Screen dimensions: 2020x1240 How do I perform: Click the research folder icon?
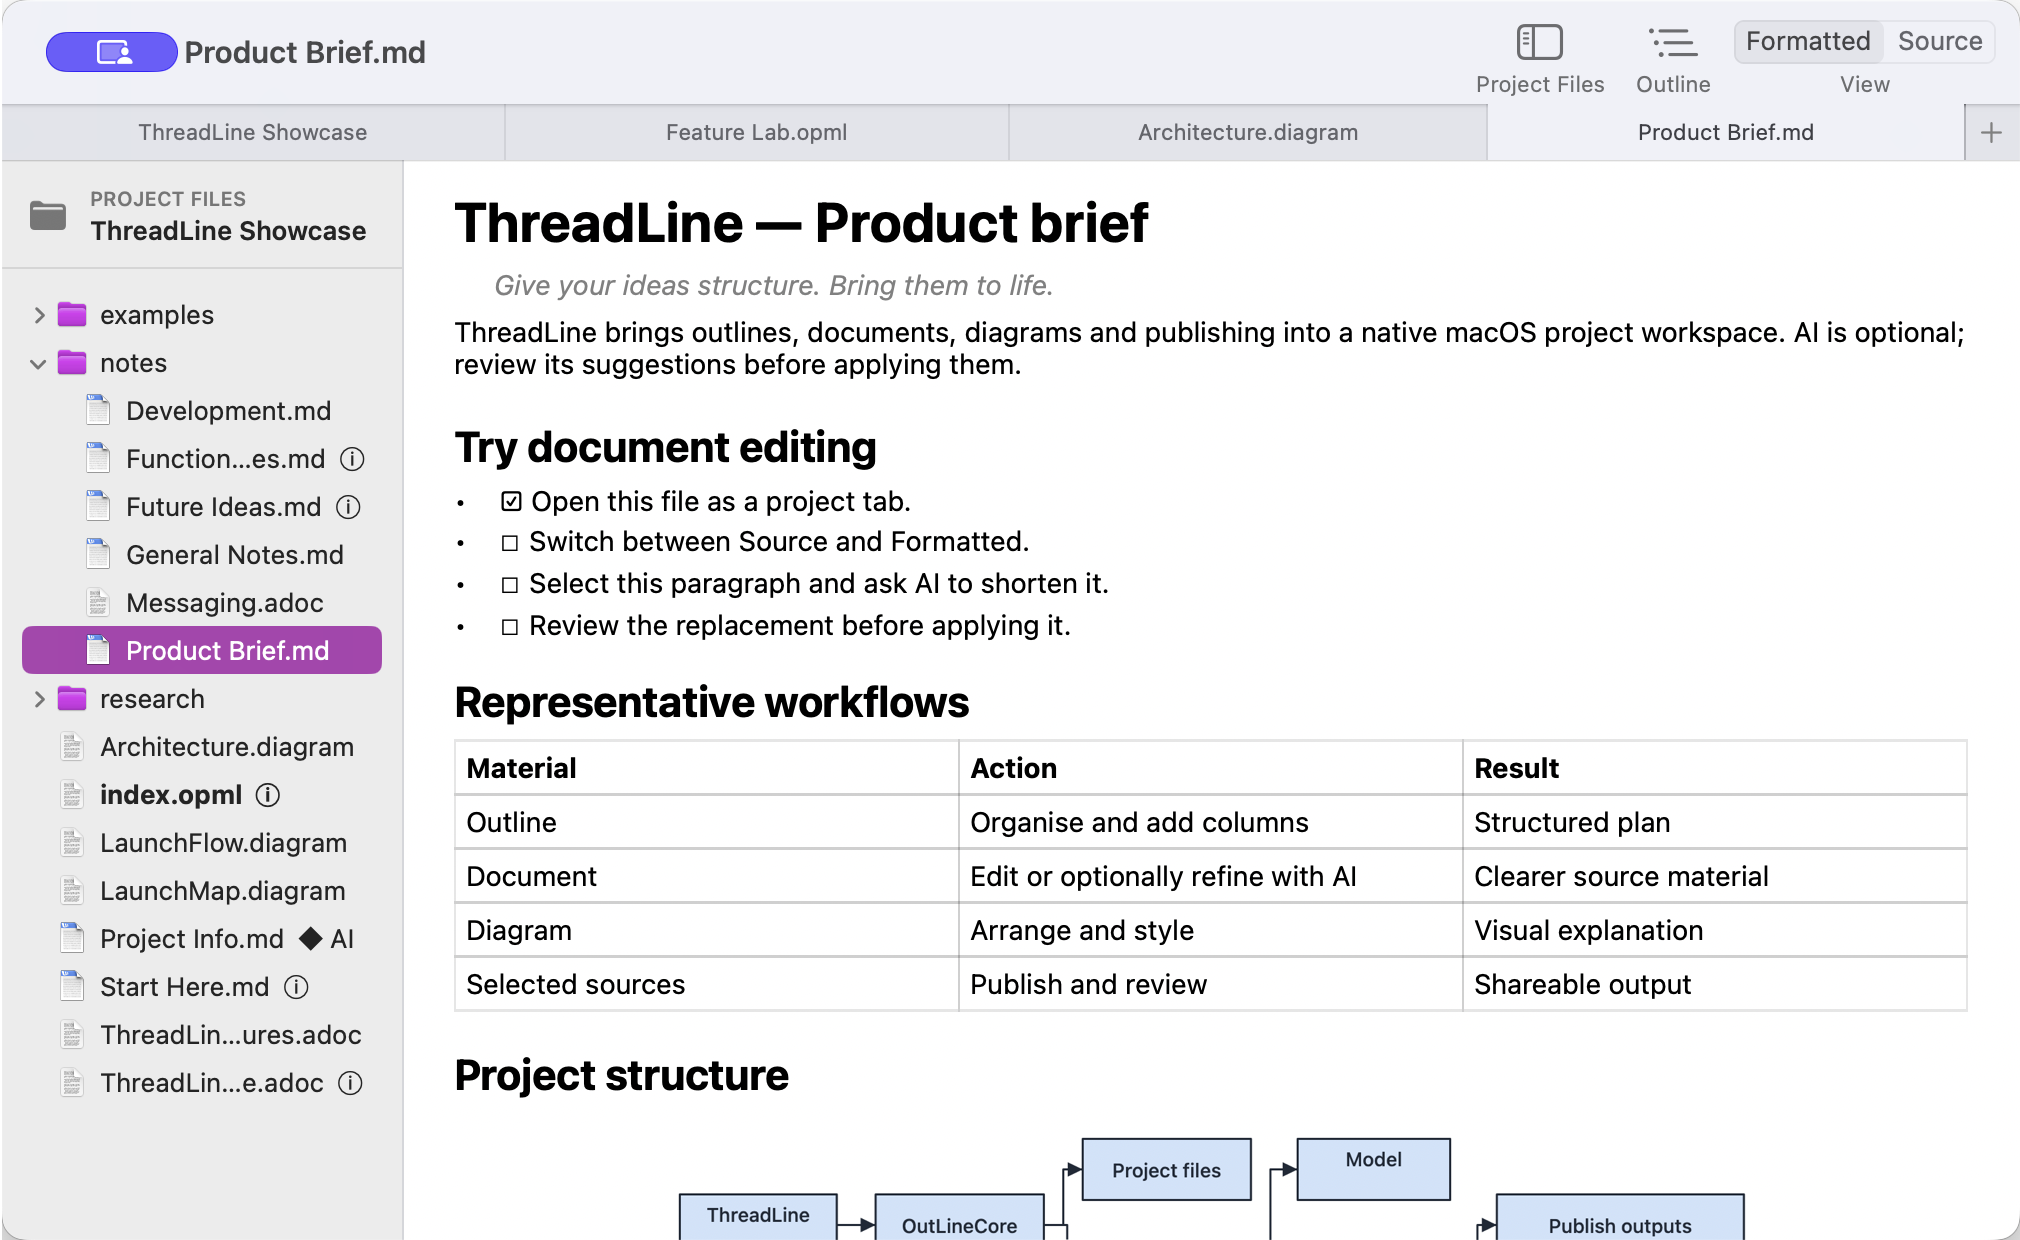[x=72, y=699]
